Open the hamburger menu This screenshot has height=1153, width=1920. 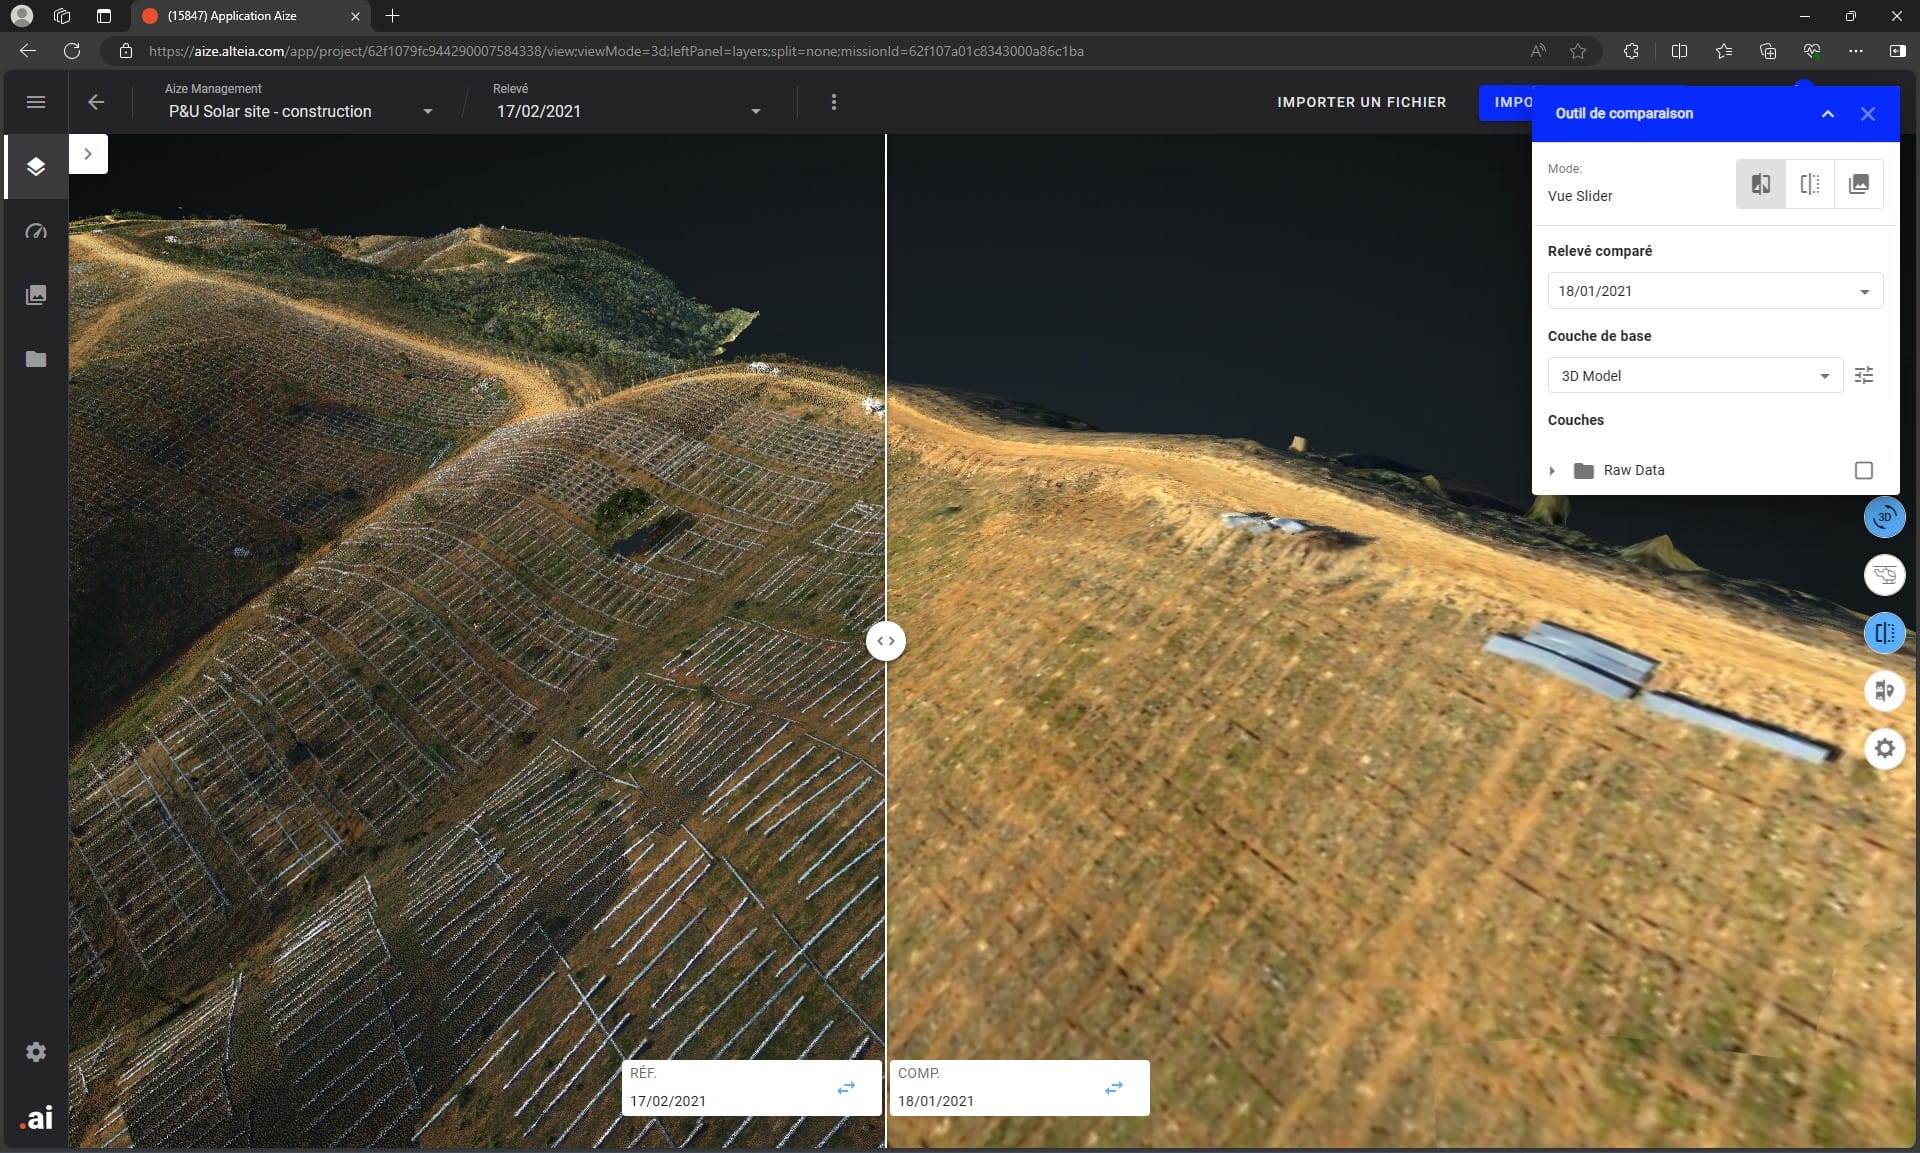(x=36, y=102)
